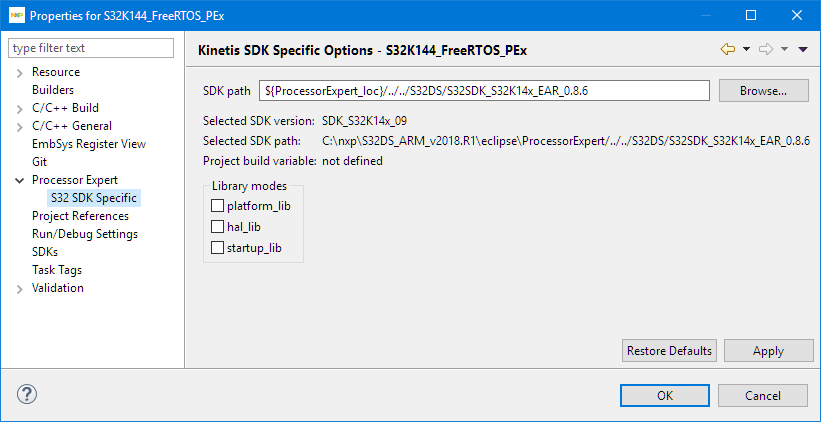Collapse the Processor Expert node
821x422 pixels.
pos(19,180)
